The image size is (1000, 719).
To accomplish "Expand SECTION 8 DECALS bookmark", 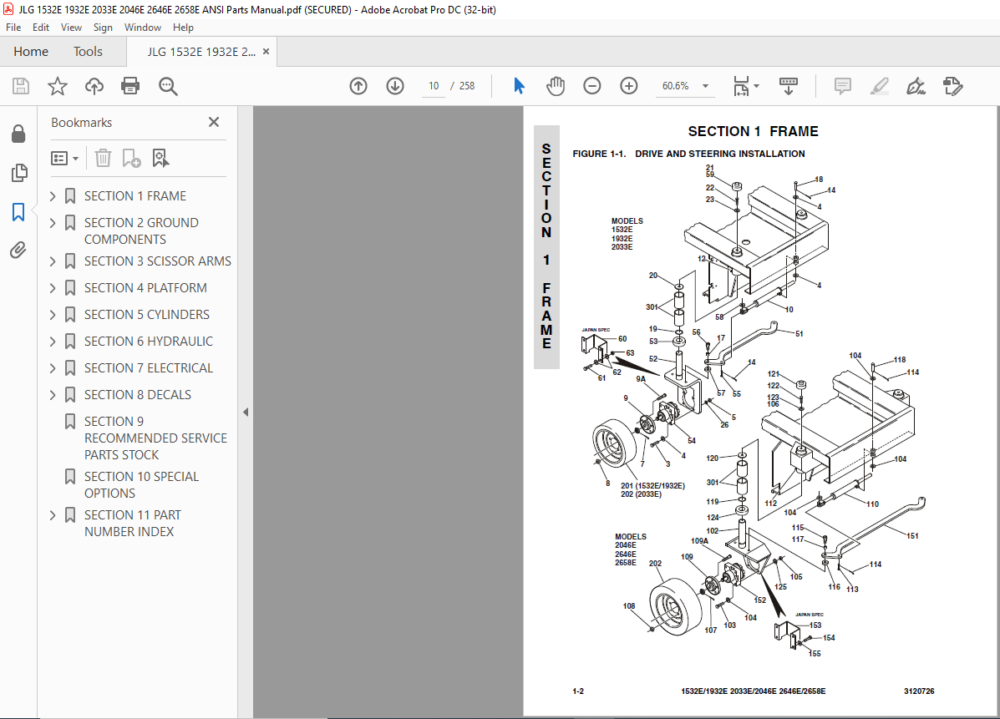I will coord(53,395).
